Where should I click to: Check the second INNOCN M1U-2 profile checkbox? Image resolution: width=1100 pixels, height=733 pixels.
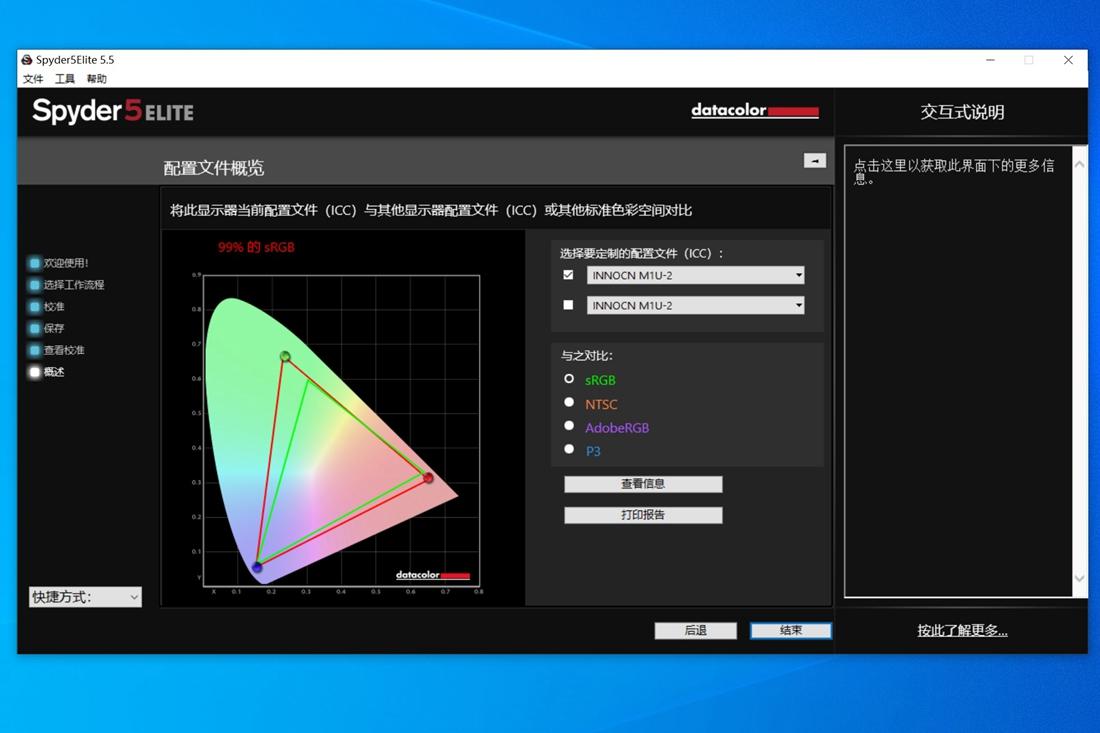coord(568,305)
